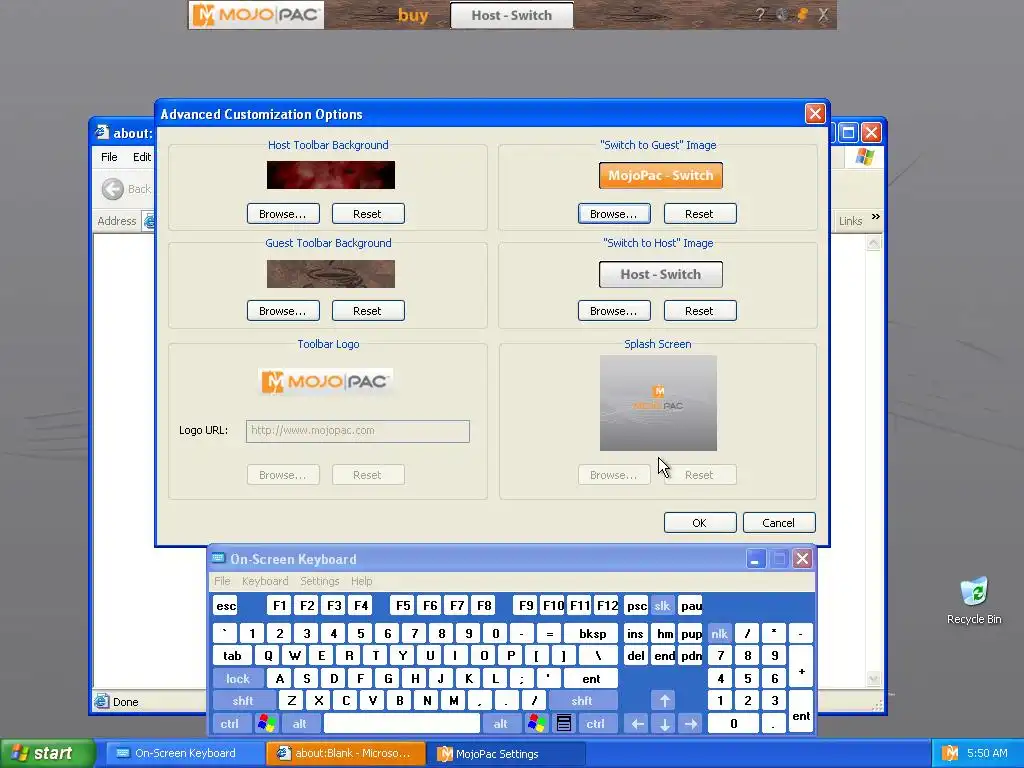Minimize the On-Screen Keyboard window
Image resolution: width=1024 pixels, height=768 pixels.
tap(756, 559)
